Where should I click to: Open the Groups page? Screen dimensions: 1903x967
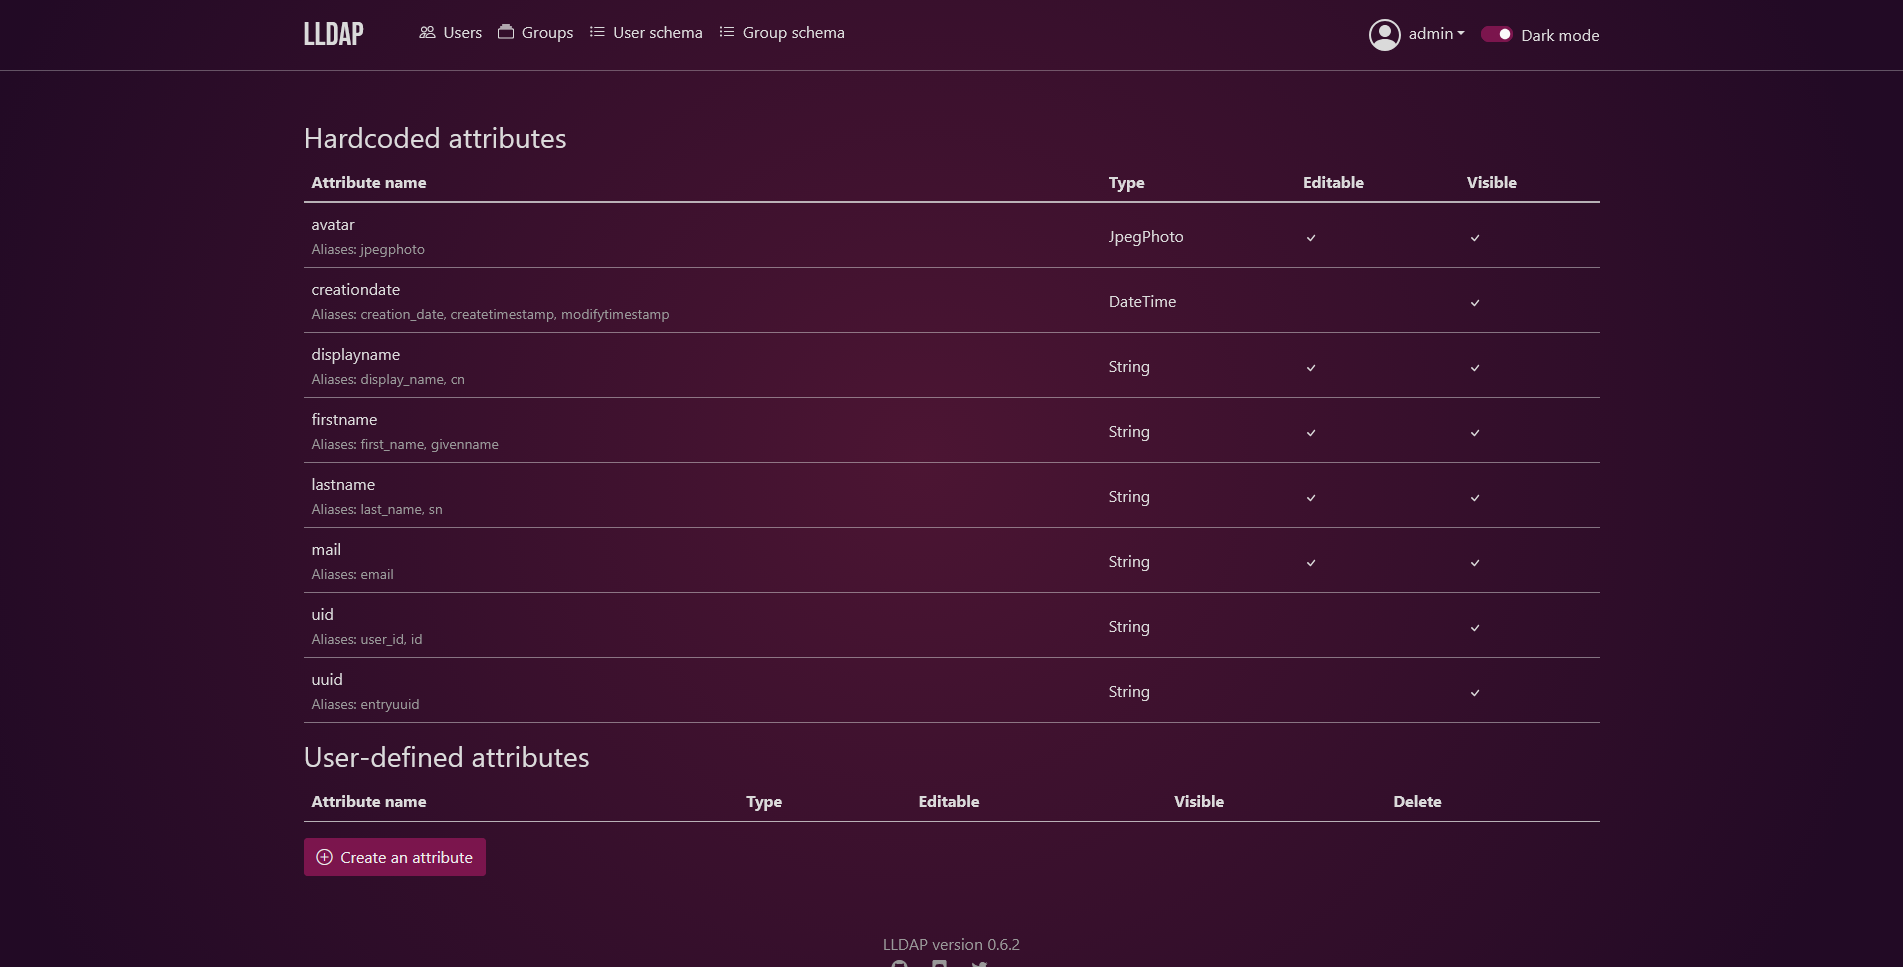pos(546,33)
